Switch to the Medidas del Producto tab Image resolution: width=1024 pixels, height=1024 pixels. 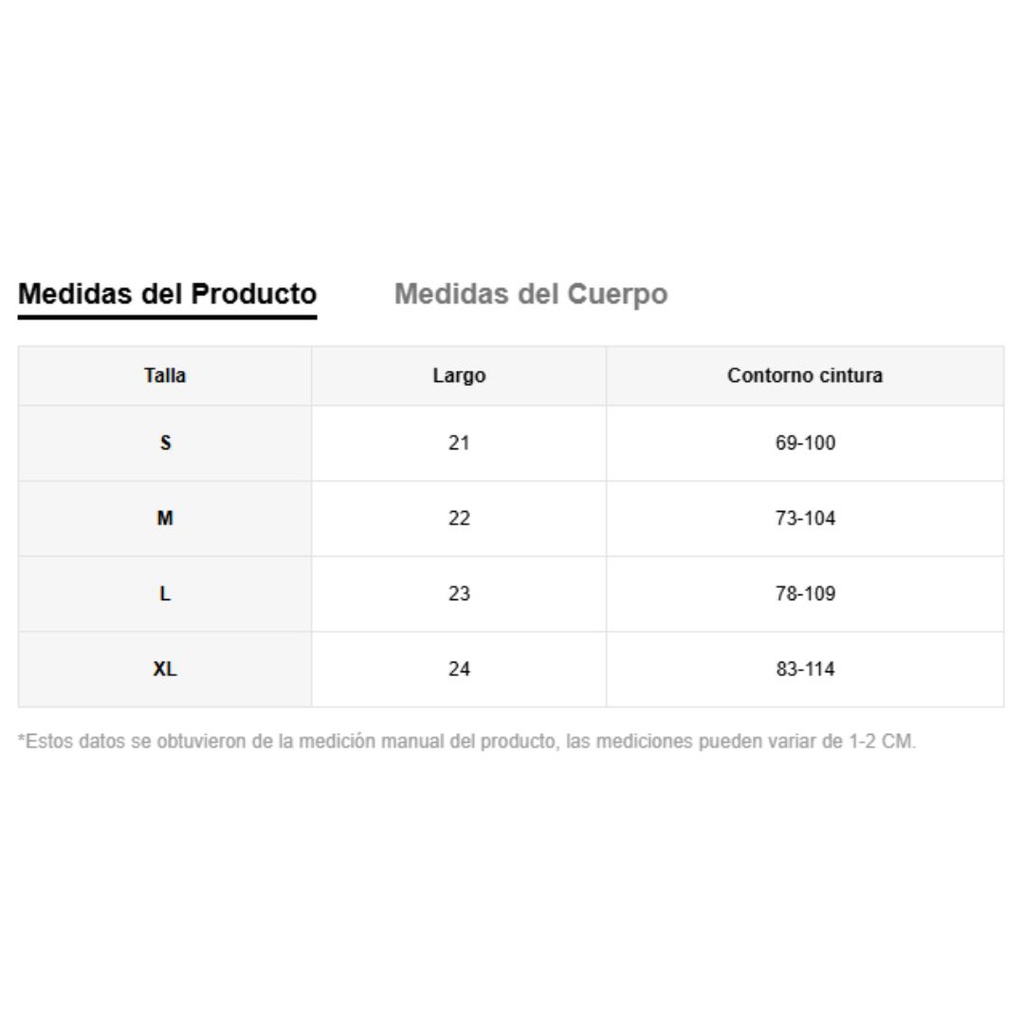(167, 294)
